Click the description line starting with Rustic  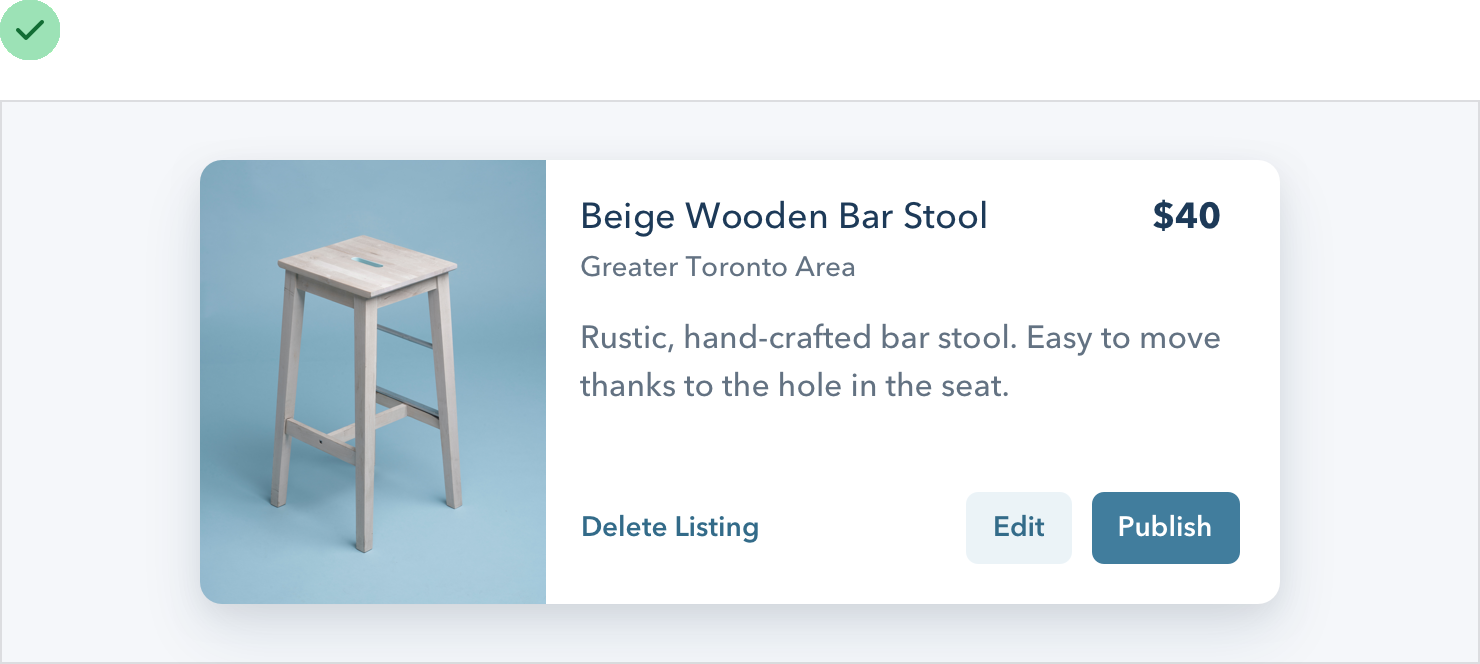[x=900, y=338]
